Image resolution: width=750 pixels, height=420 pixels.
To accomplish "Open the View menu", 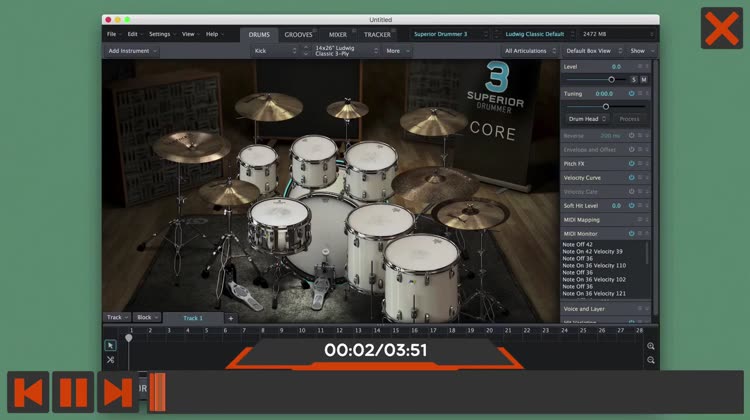I will pos(190,34).
